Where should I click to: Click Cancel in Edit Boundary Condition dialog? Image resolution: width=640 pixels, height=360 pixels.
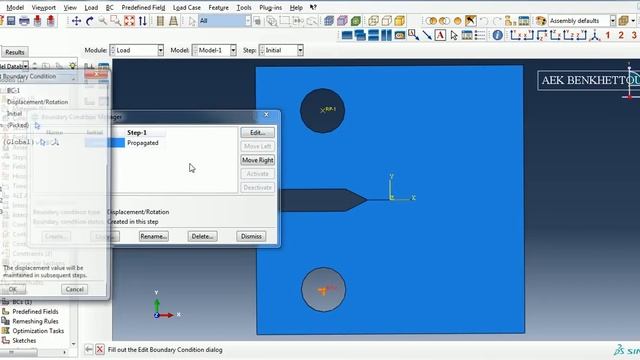pyautogui.click(x=75, y=289)
